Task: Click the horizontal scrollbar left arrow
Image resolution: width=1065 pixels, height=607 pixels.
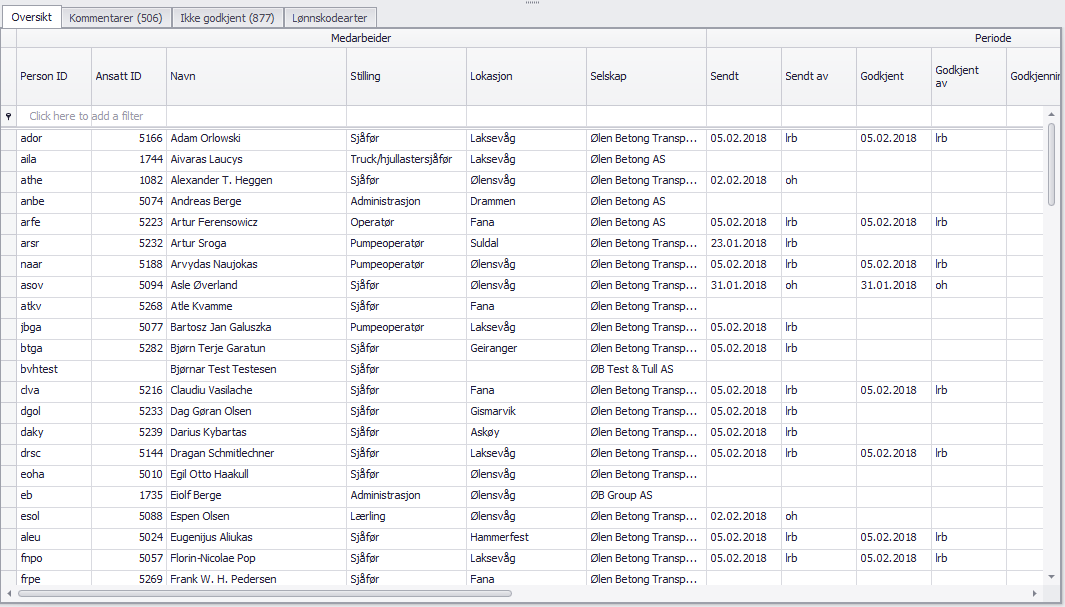Action: [9, 593]
